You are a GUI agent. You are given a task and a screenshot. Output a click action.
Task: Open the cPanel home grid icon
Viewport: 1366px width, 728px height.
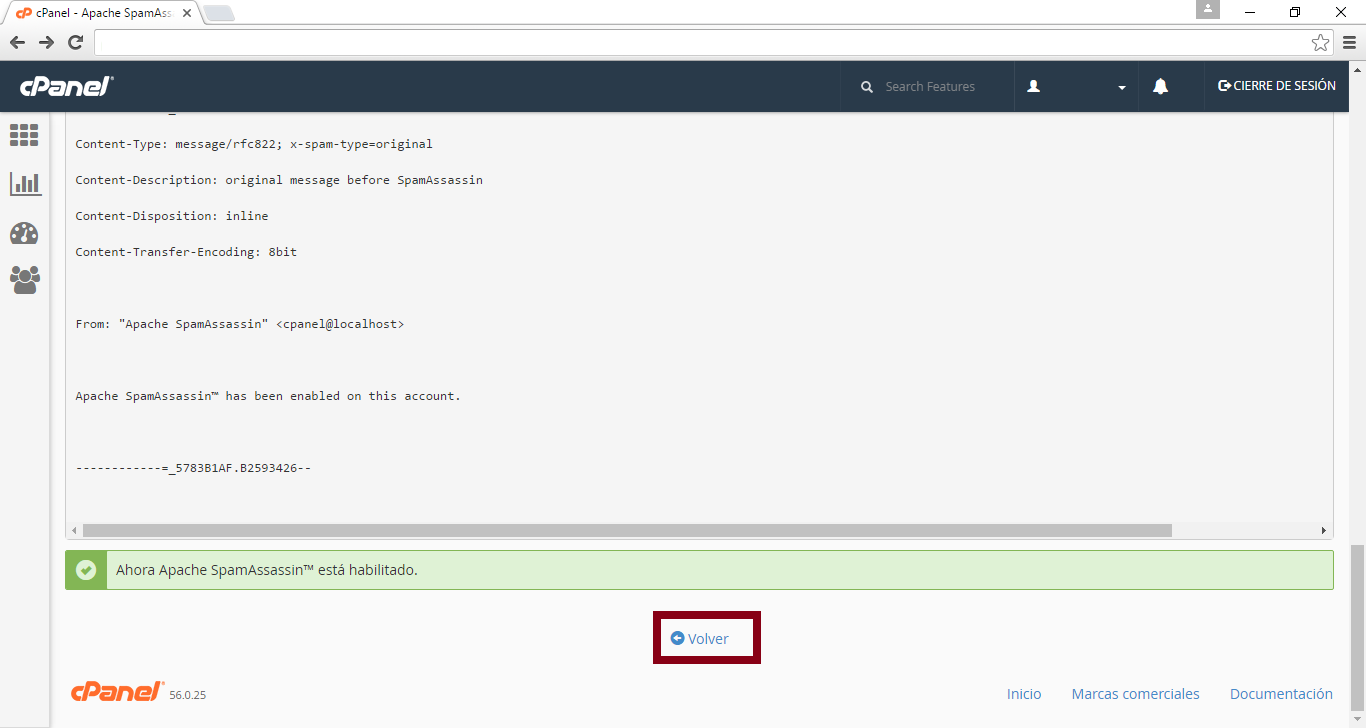click(x=24, y=135)
